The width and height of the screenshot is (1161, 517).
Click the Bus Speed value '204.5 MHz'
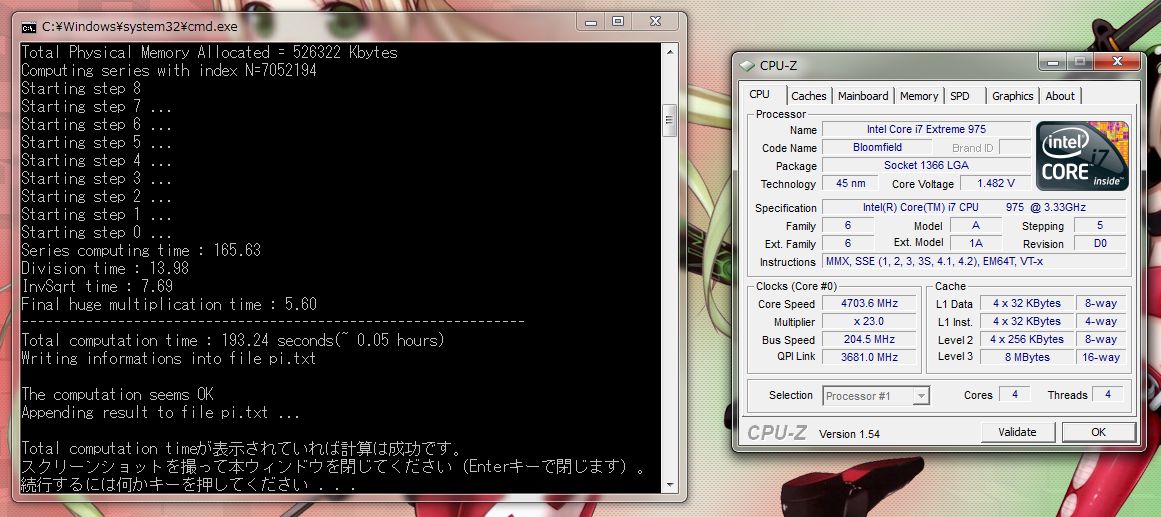869,339
